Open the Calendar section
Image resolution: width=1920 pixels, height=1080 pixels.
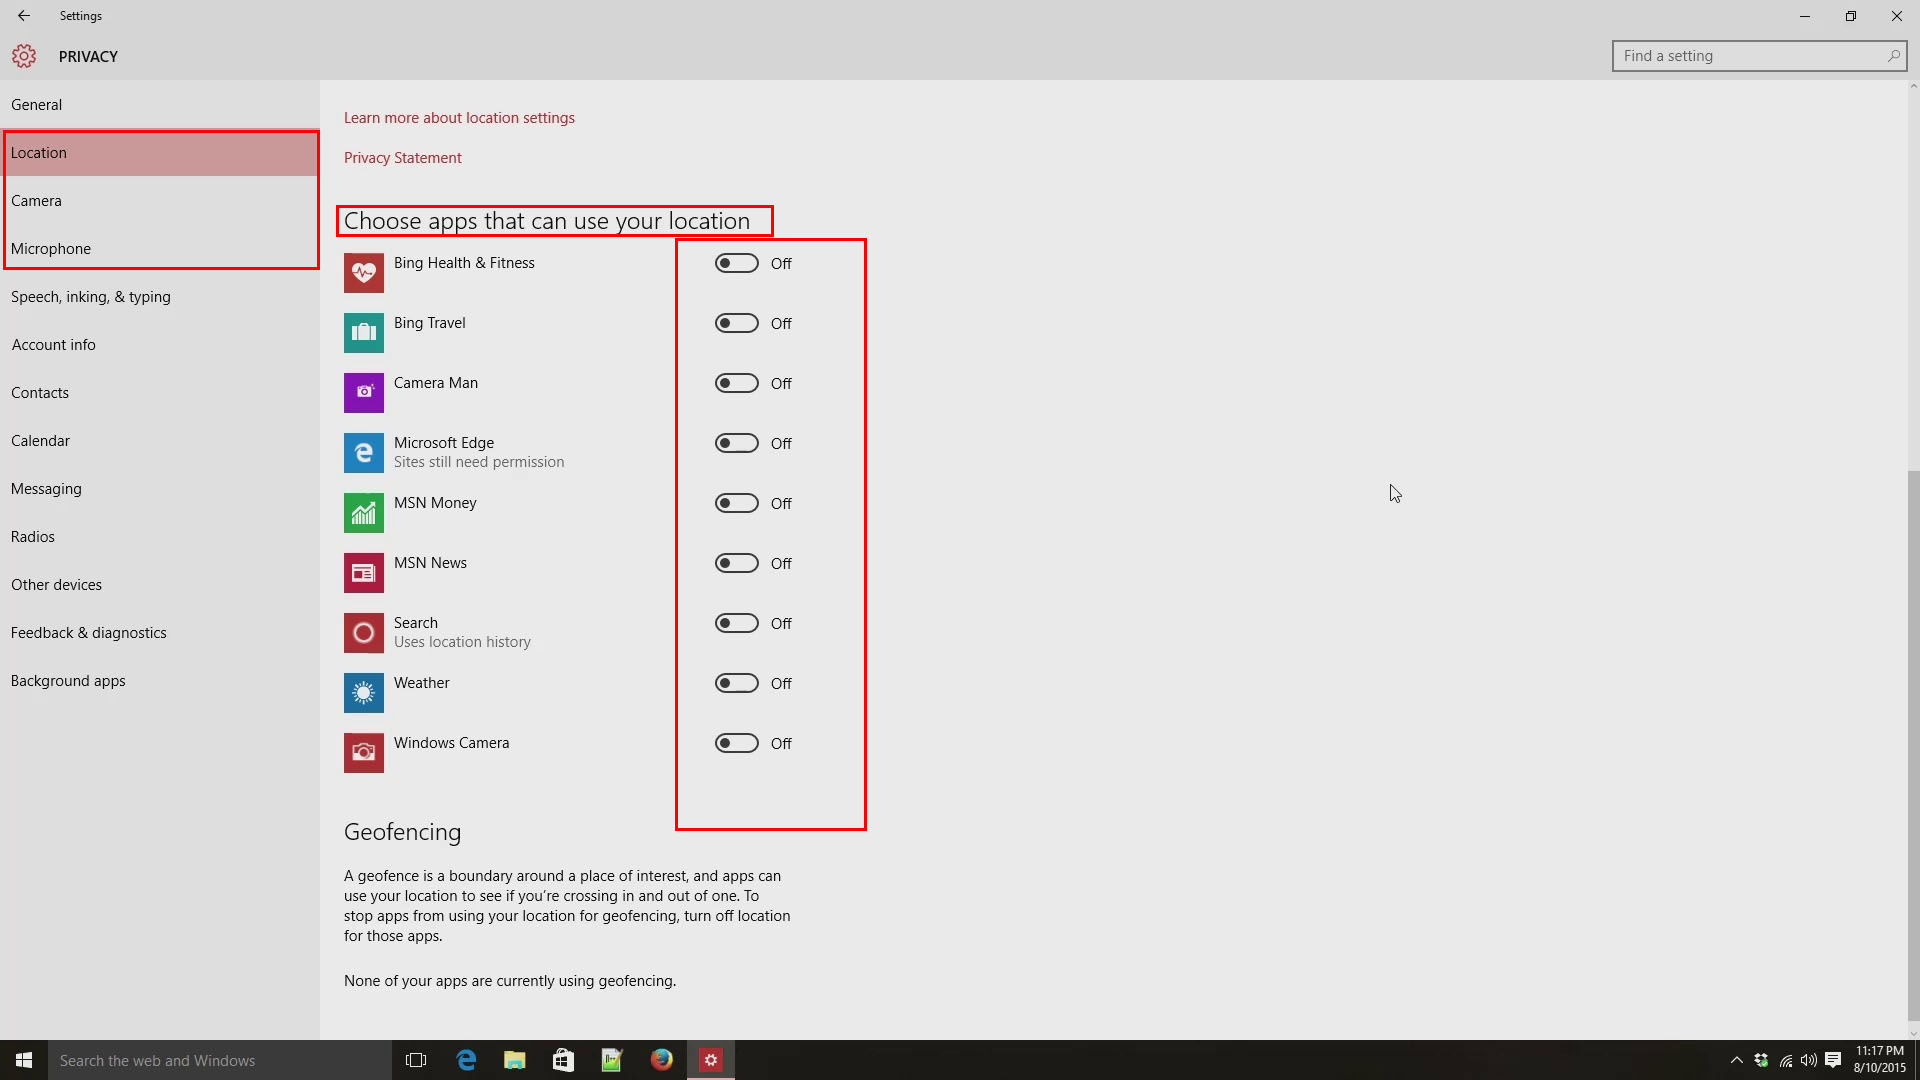(160, 441)
